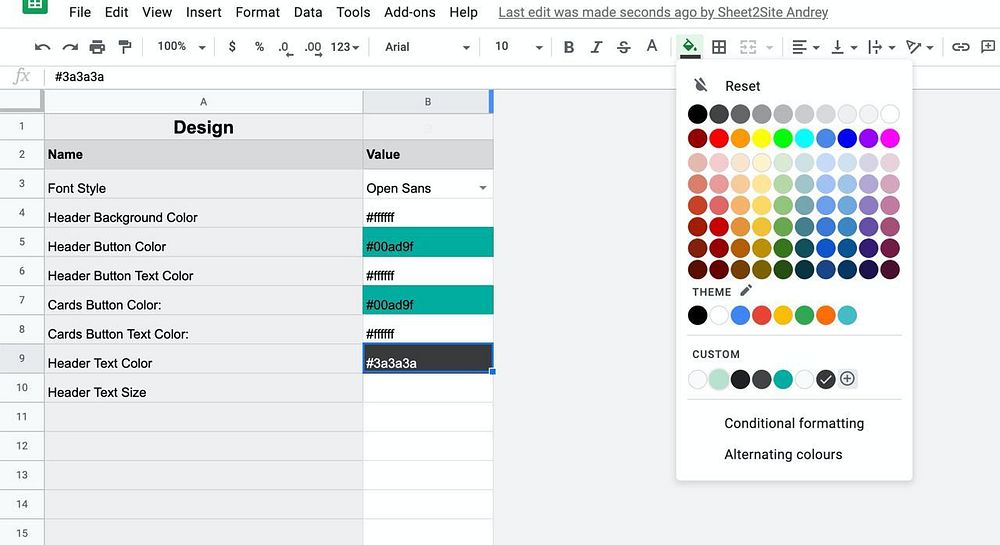Click the Undo arrow icon

click(x=42, y=47)
